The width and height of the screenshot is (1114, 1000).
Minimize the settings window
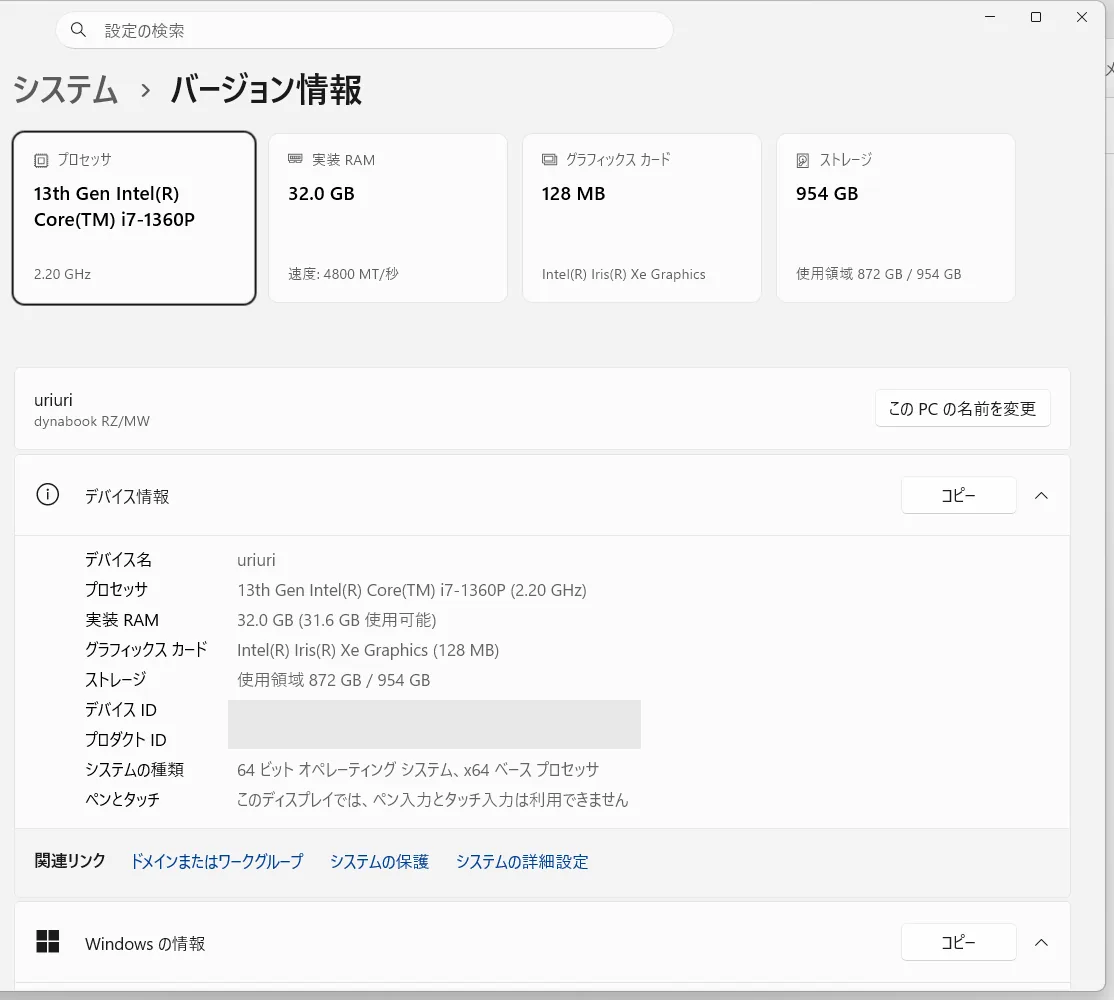coord(990,17)
